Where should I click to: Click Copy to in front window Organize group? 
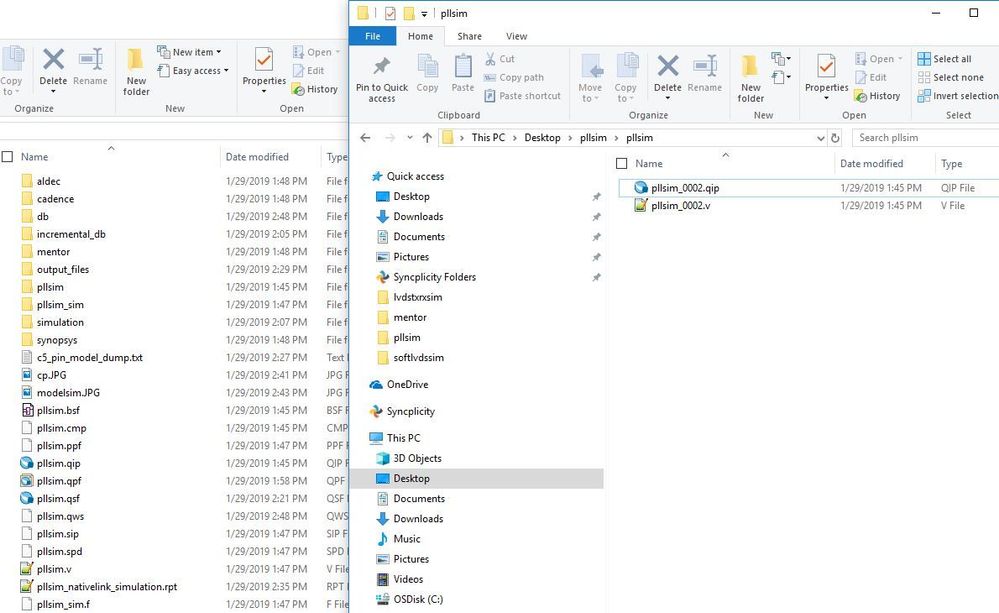(625, 78)
